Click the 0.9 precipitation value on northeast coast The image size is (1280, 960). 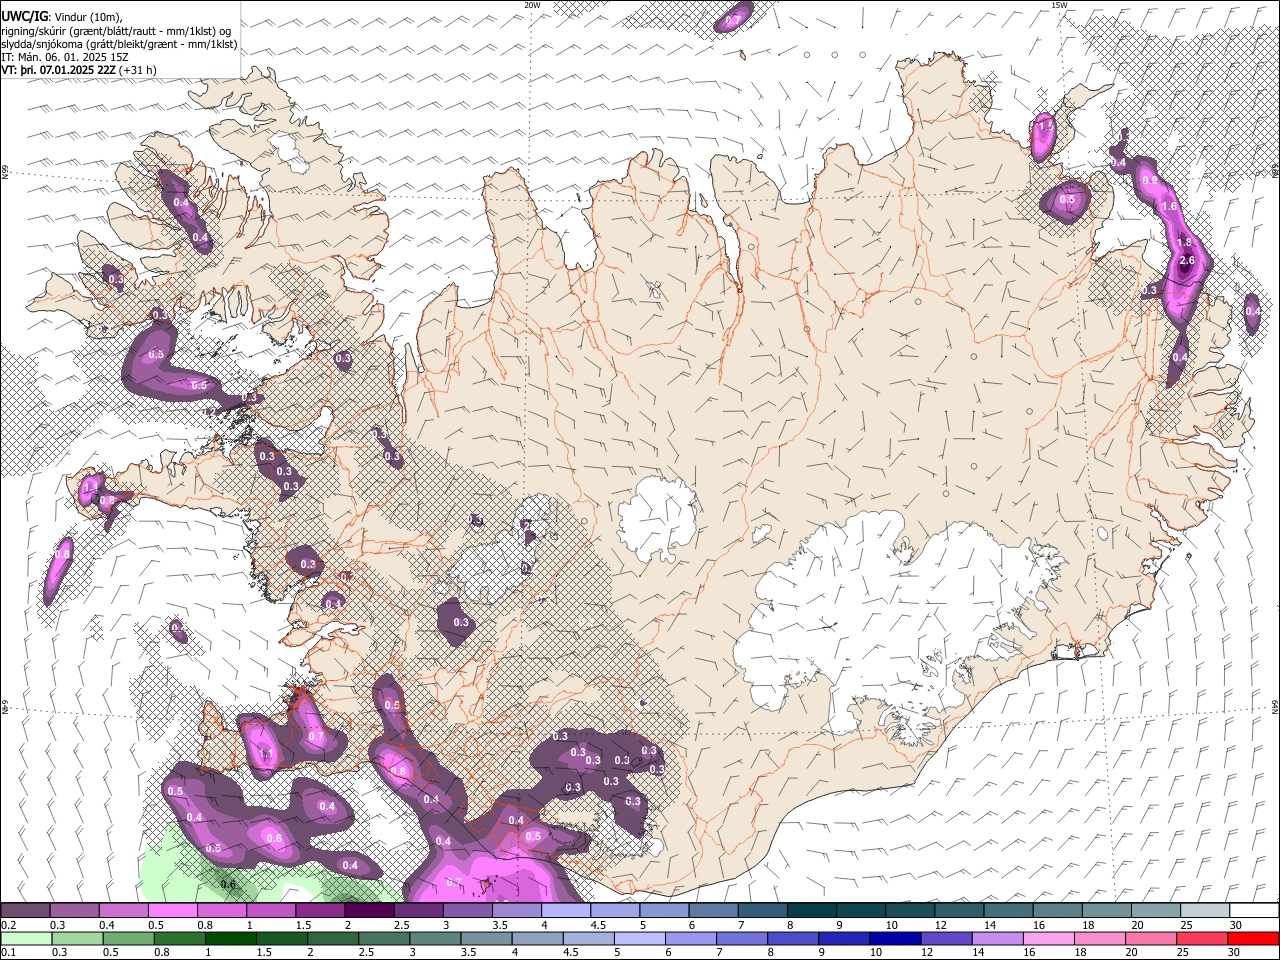coord(1150,181)
